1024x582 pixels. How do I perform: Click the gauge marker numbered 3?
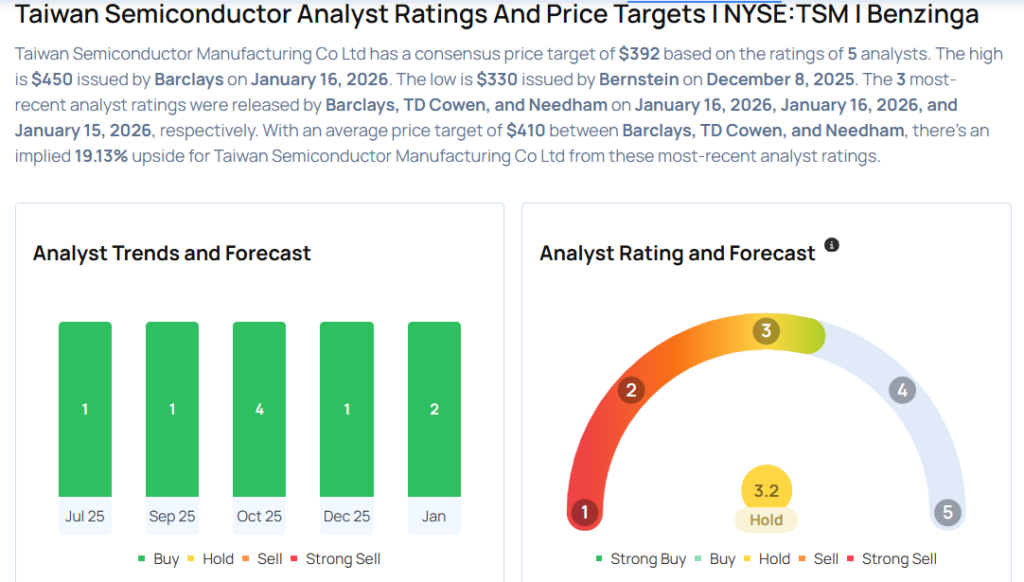pyautogui.click(x=766, y=331)
